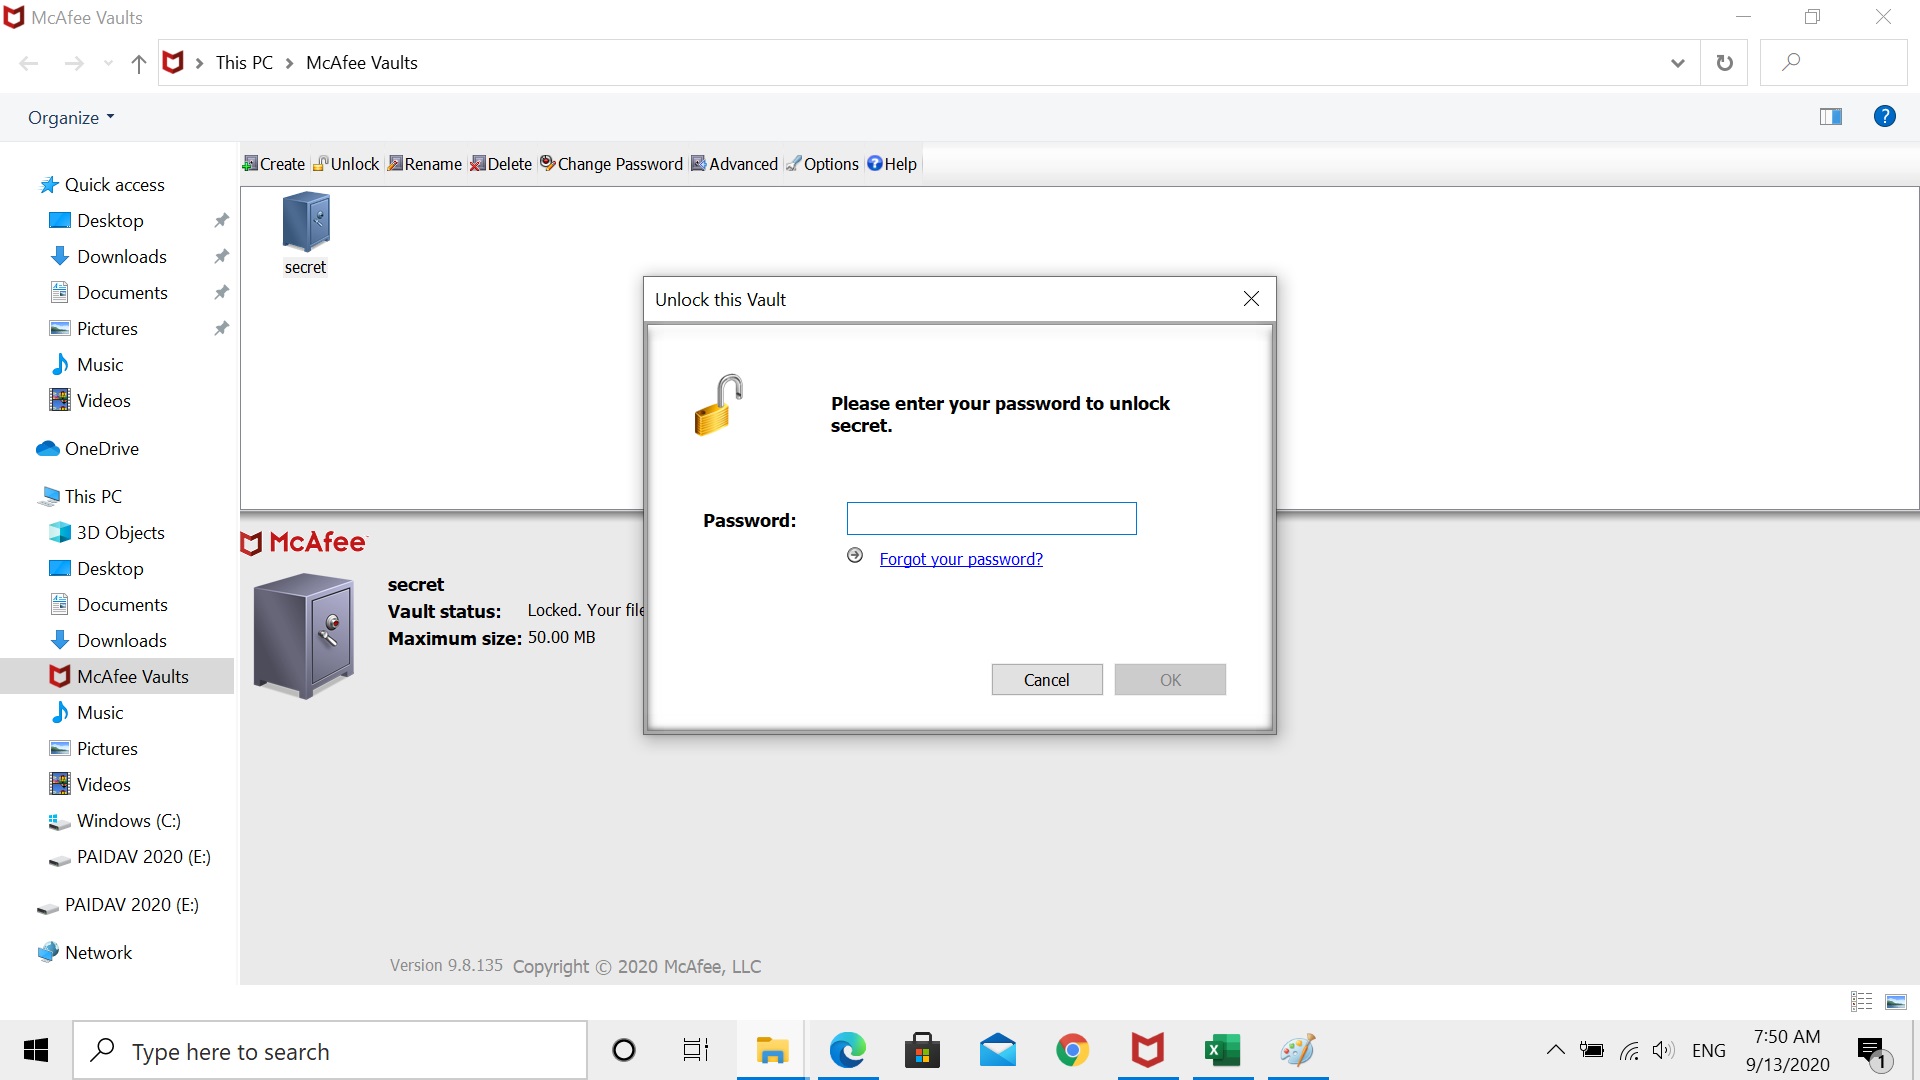
Task: Go up one folder level
Action: point(139,64)
